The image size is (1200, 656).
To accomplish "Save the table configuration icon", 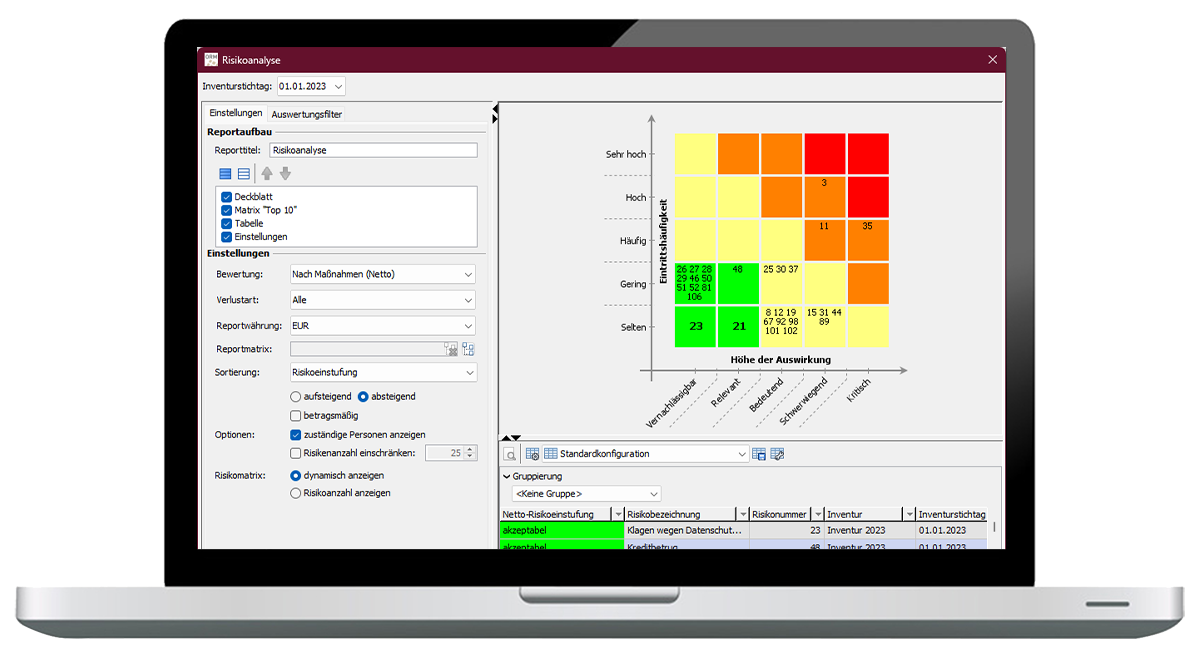I will tap(759, 454).
